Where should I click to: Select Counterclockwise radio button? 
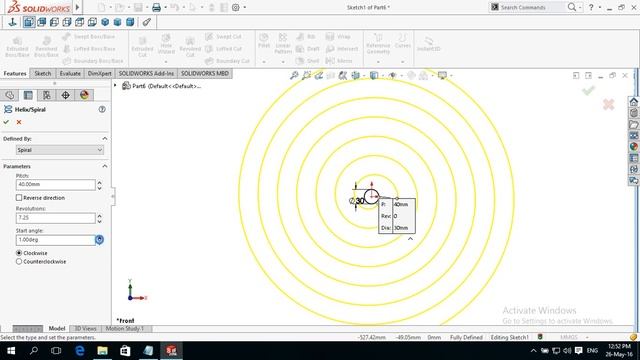pos(19,262)
